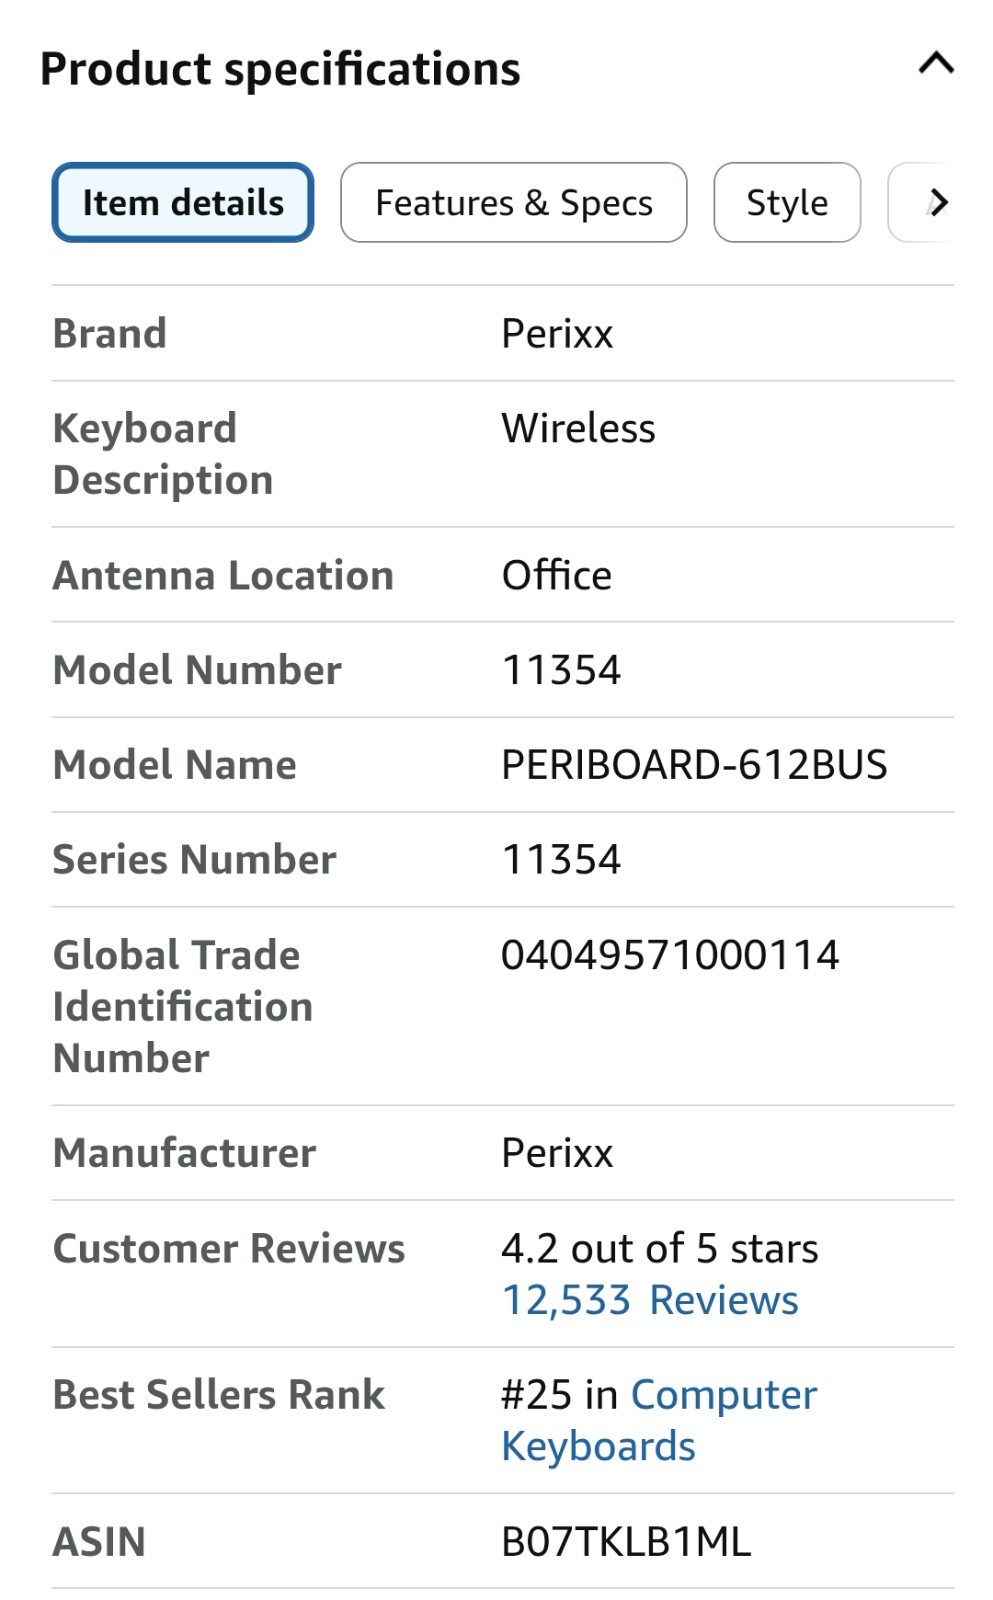Click the 4.2 out of 5 stars rating
Screen dimensions: 993x1600
point(659,1248)
